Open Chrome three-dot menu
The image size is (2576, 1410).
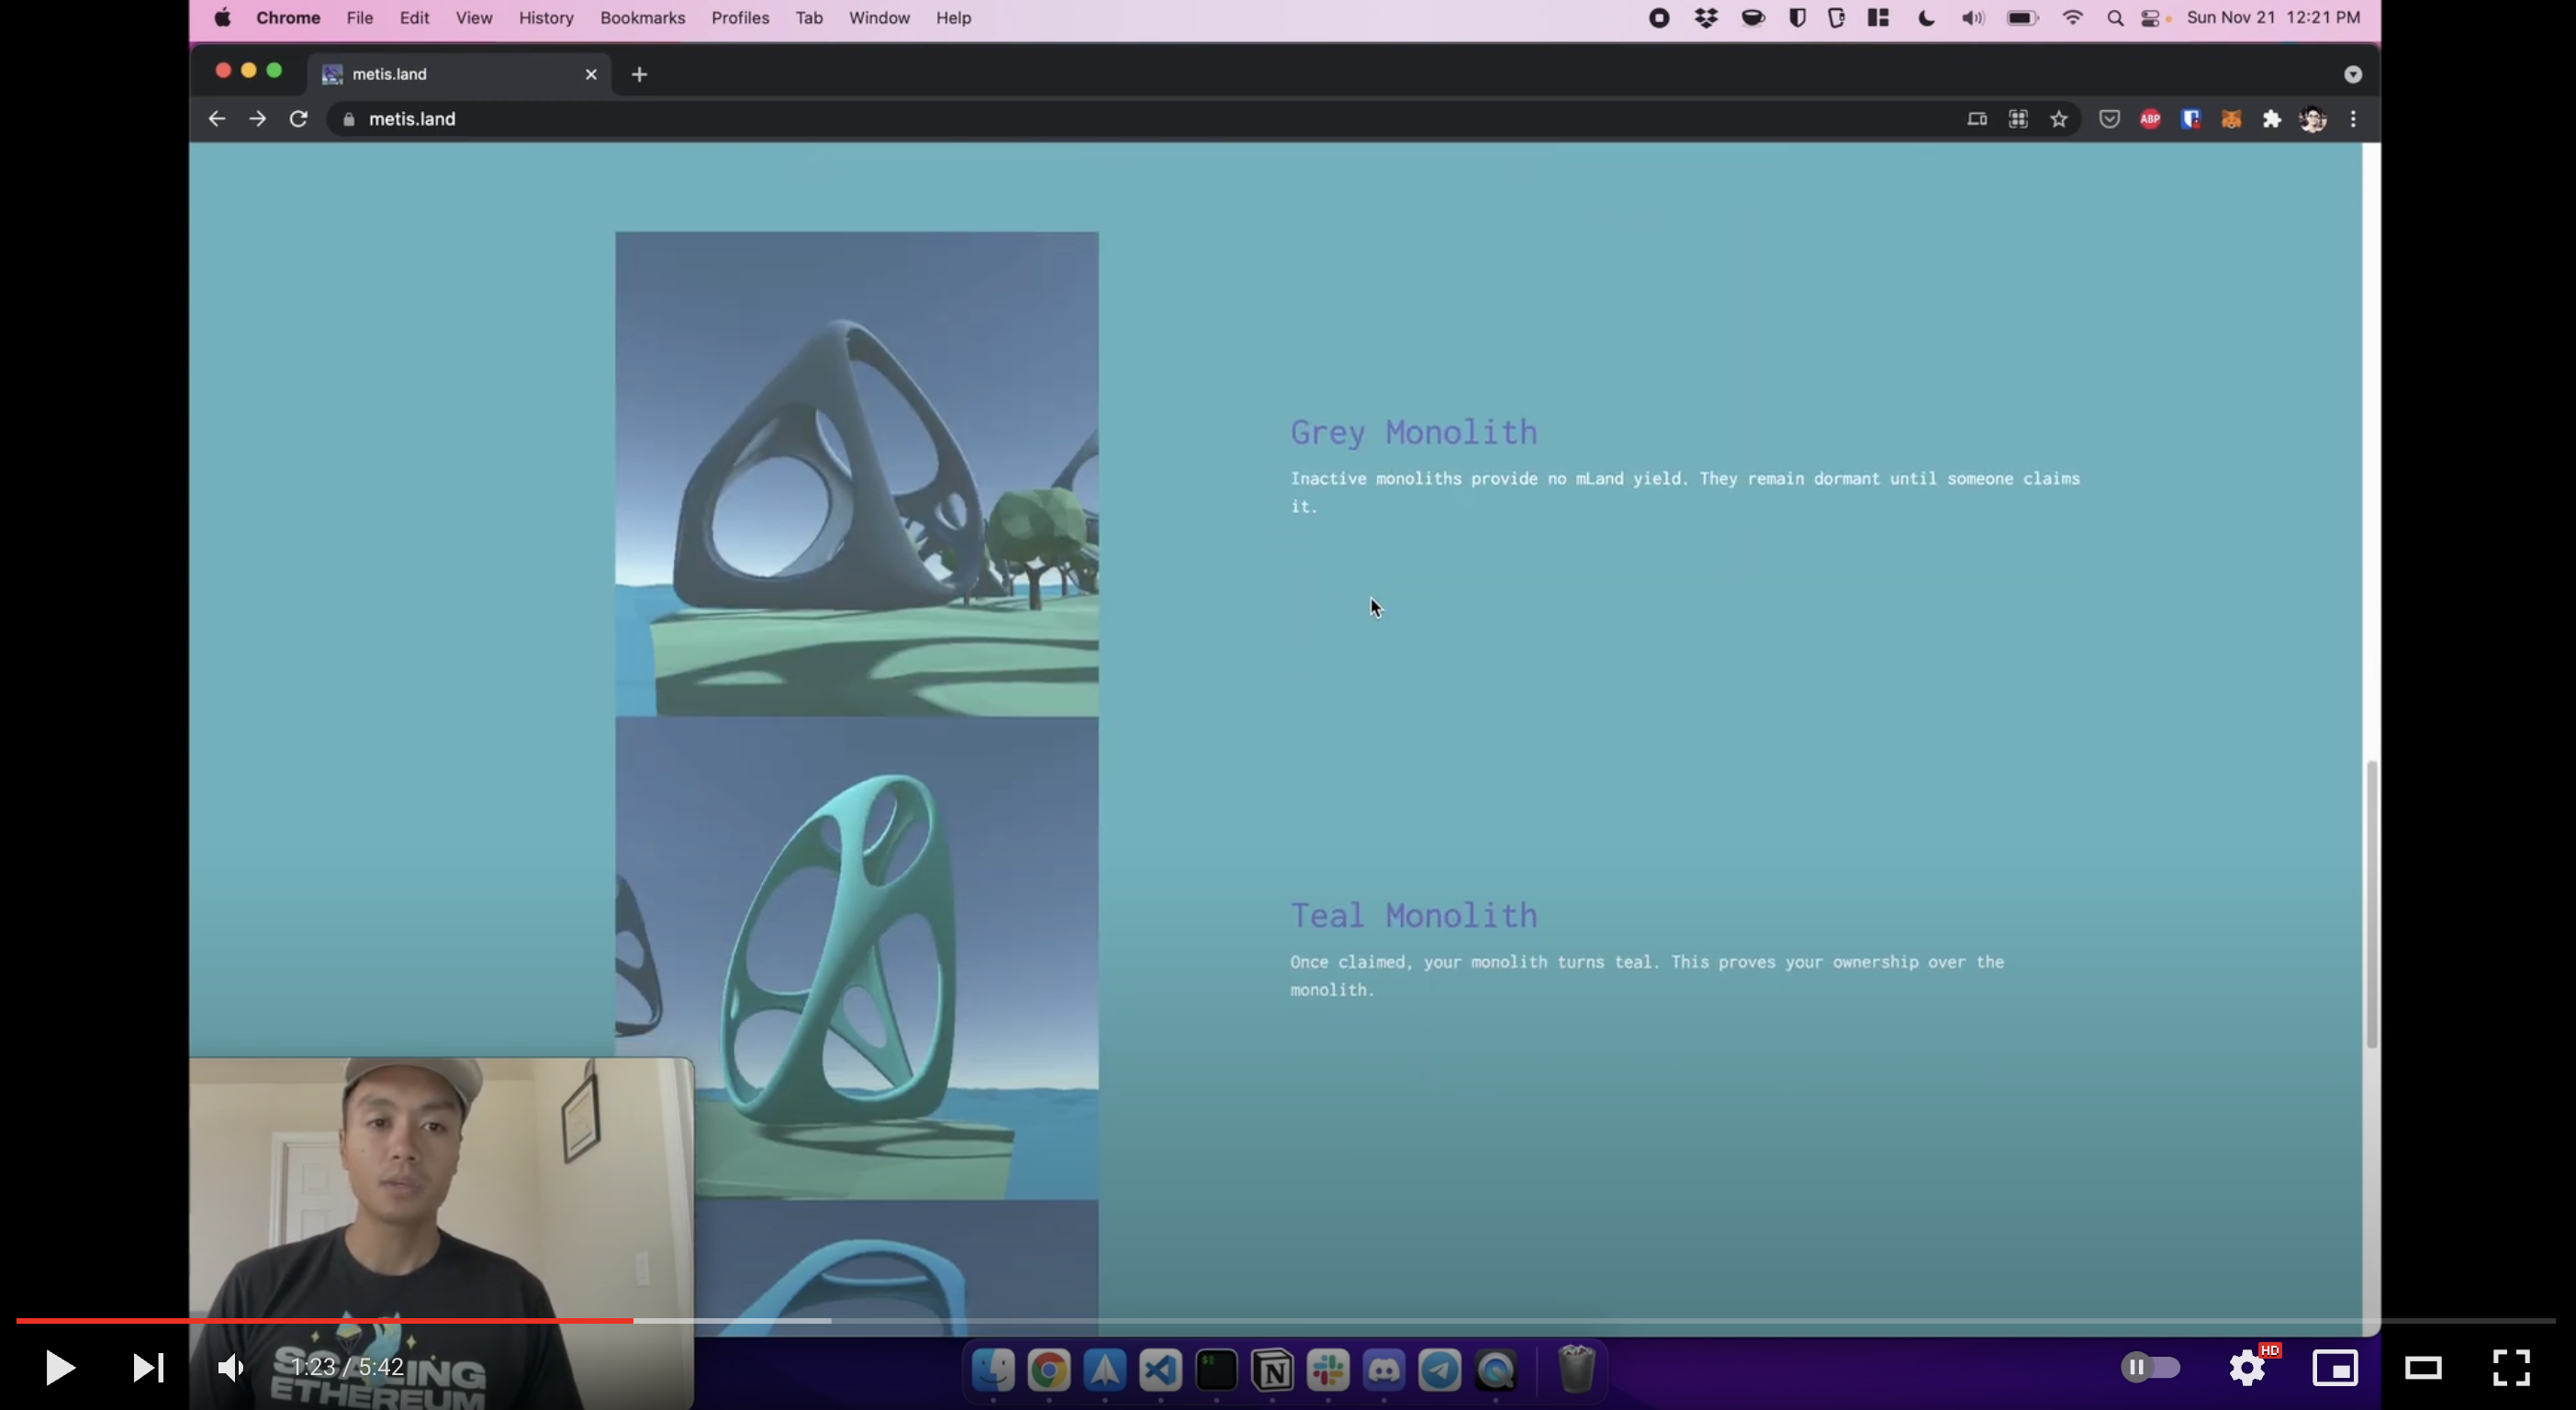[x=2353, y=119]
